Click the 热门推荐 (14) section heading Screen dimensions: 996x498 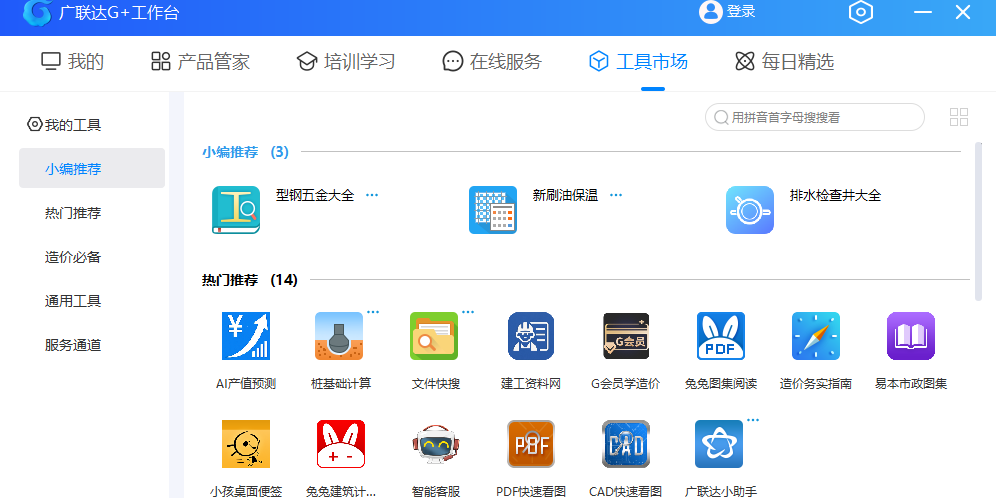pyautogui.click(x=250, y=279)
